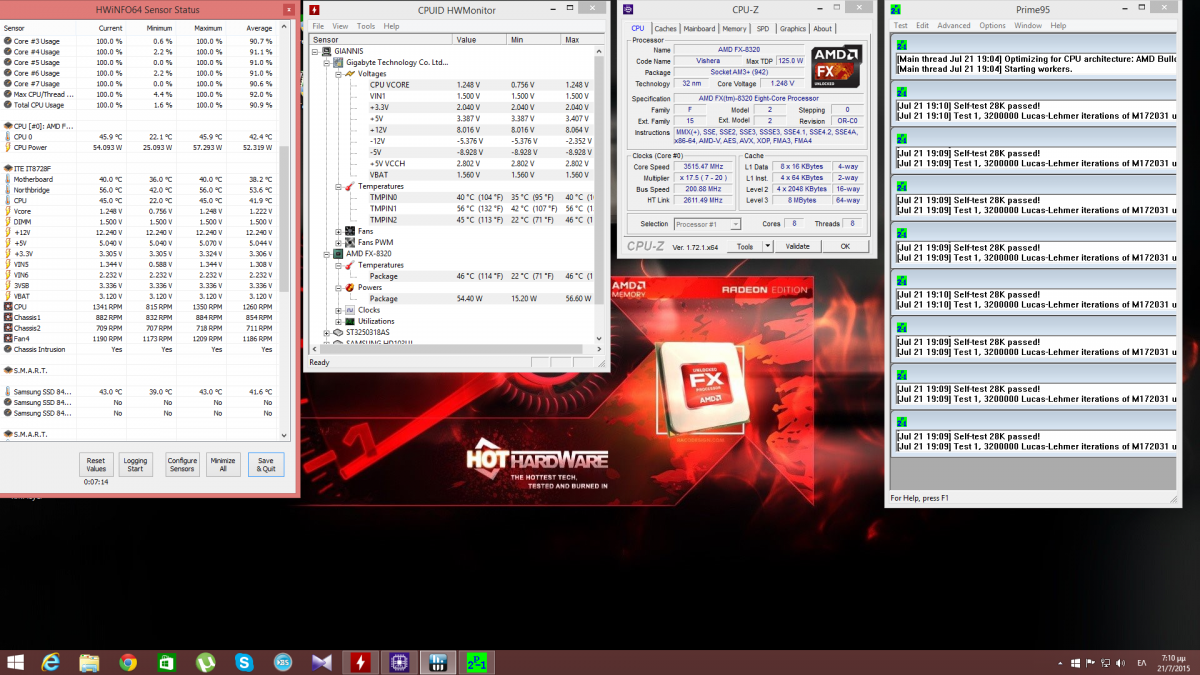The height and width of the screenshot is (675, 1200).
Task: Expand the Fans node in HWMonitor
Action: click(x=338, y=231)
